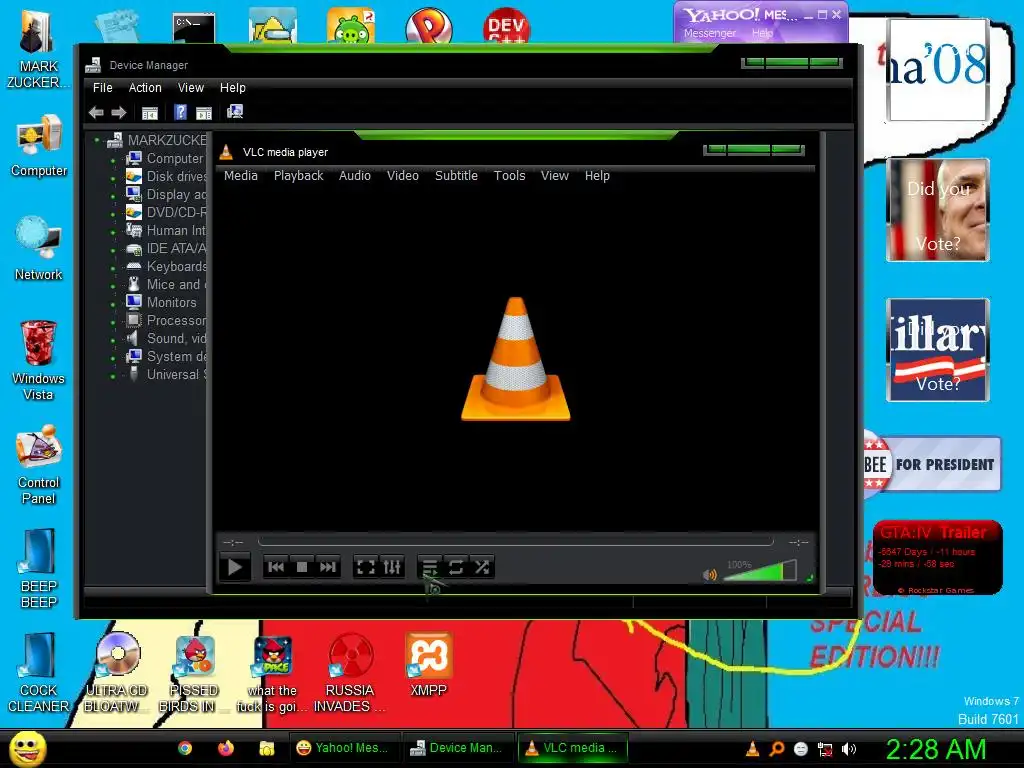The image size is (1024, 768).
Task: Stop playback in VLC
Action: (302, 567)
